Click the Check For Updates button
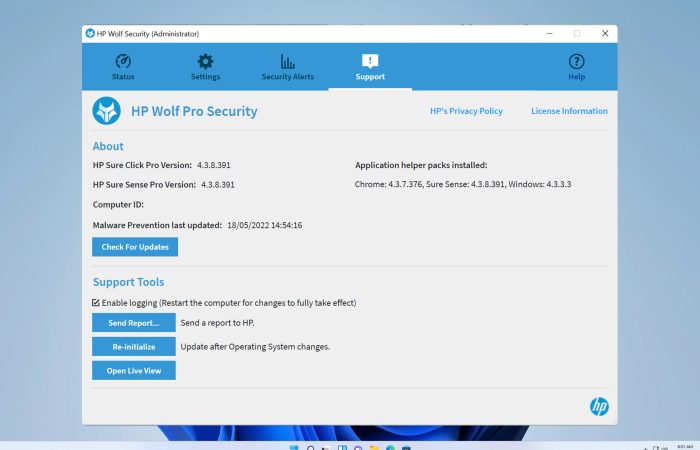The image size is (700, 450). click(135, 247)
